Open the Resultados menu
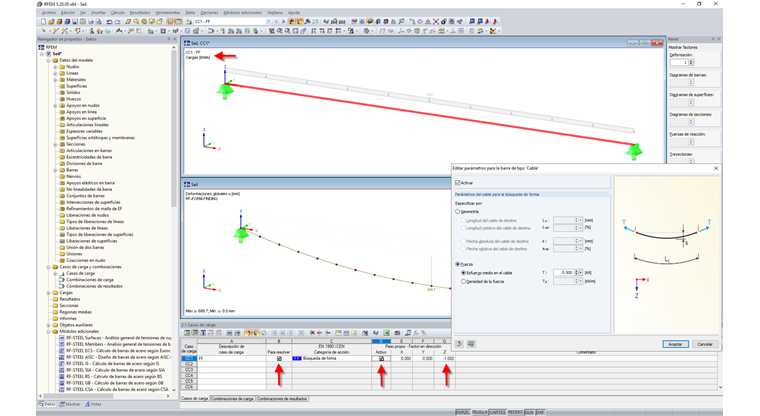This screenshot has height=416, width=760. [x=140, y=13]
